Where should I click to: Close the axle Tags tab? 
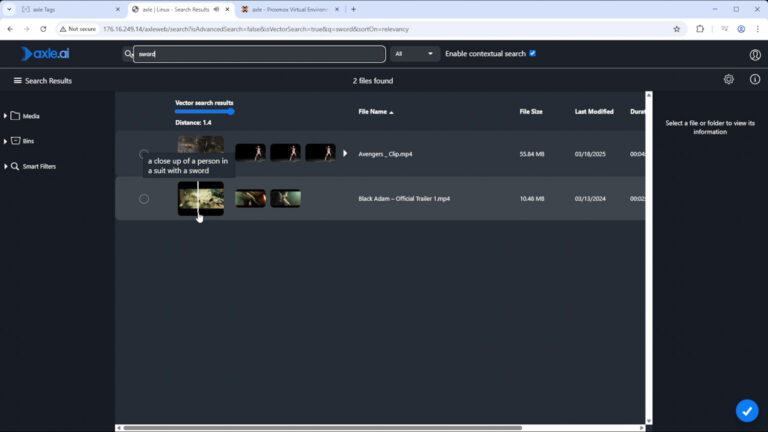tap(118, 9)
